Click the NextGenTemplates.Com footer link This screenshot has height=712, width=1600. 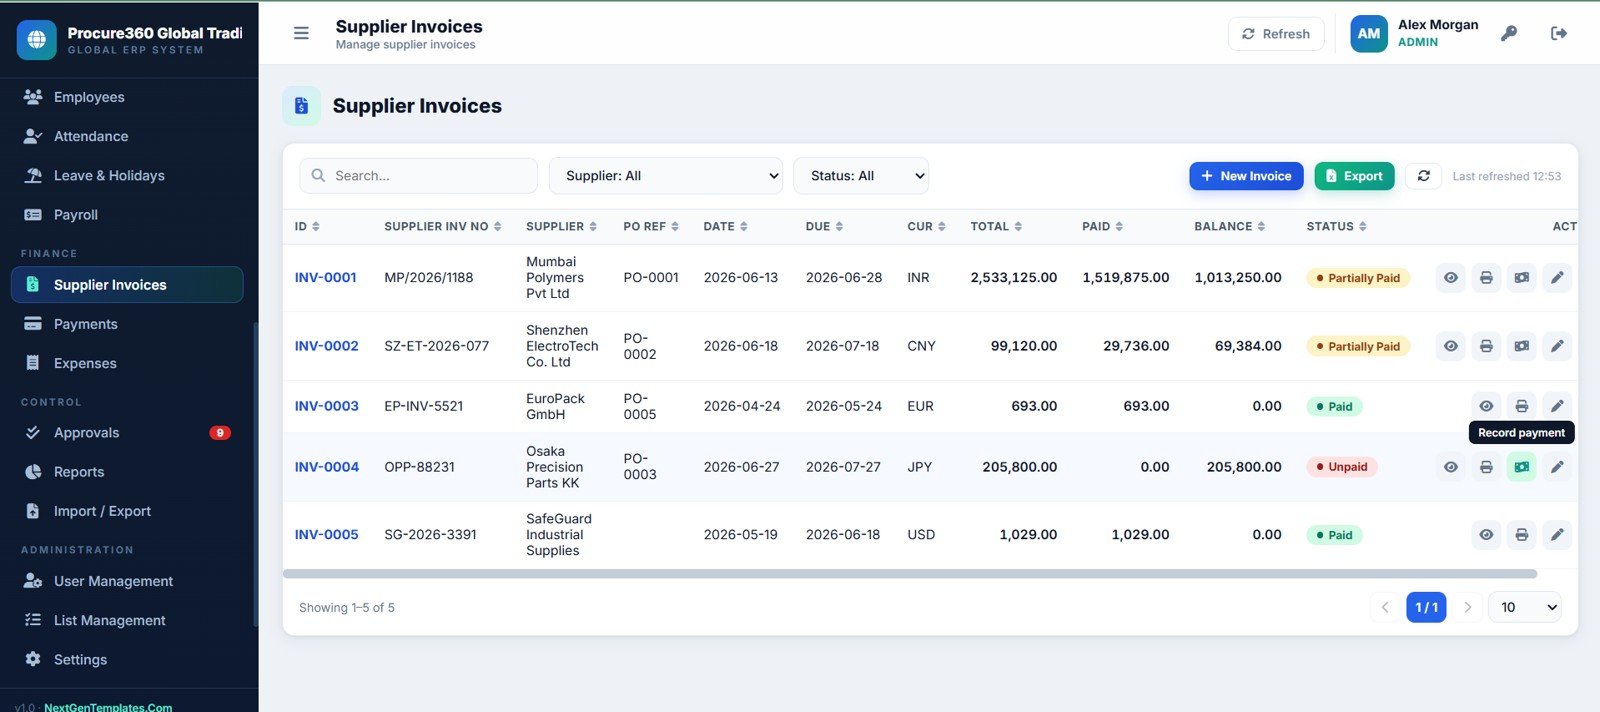pos(108,707)
